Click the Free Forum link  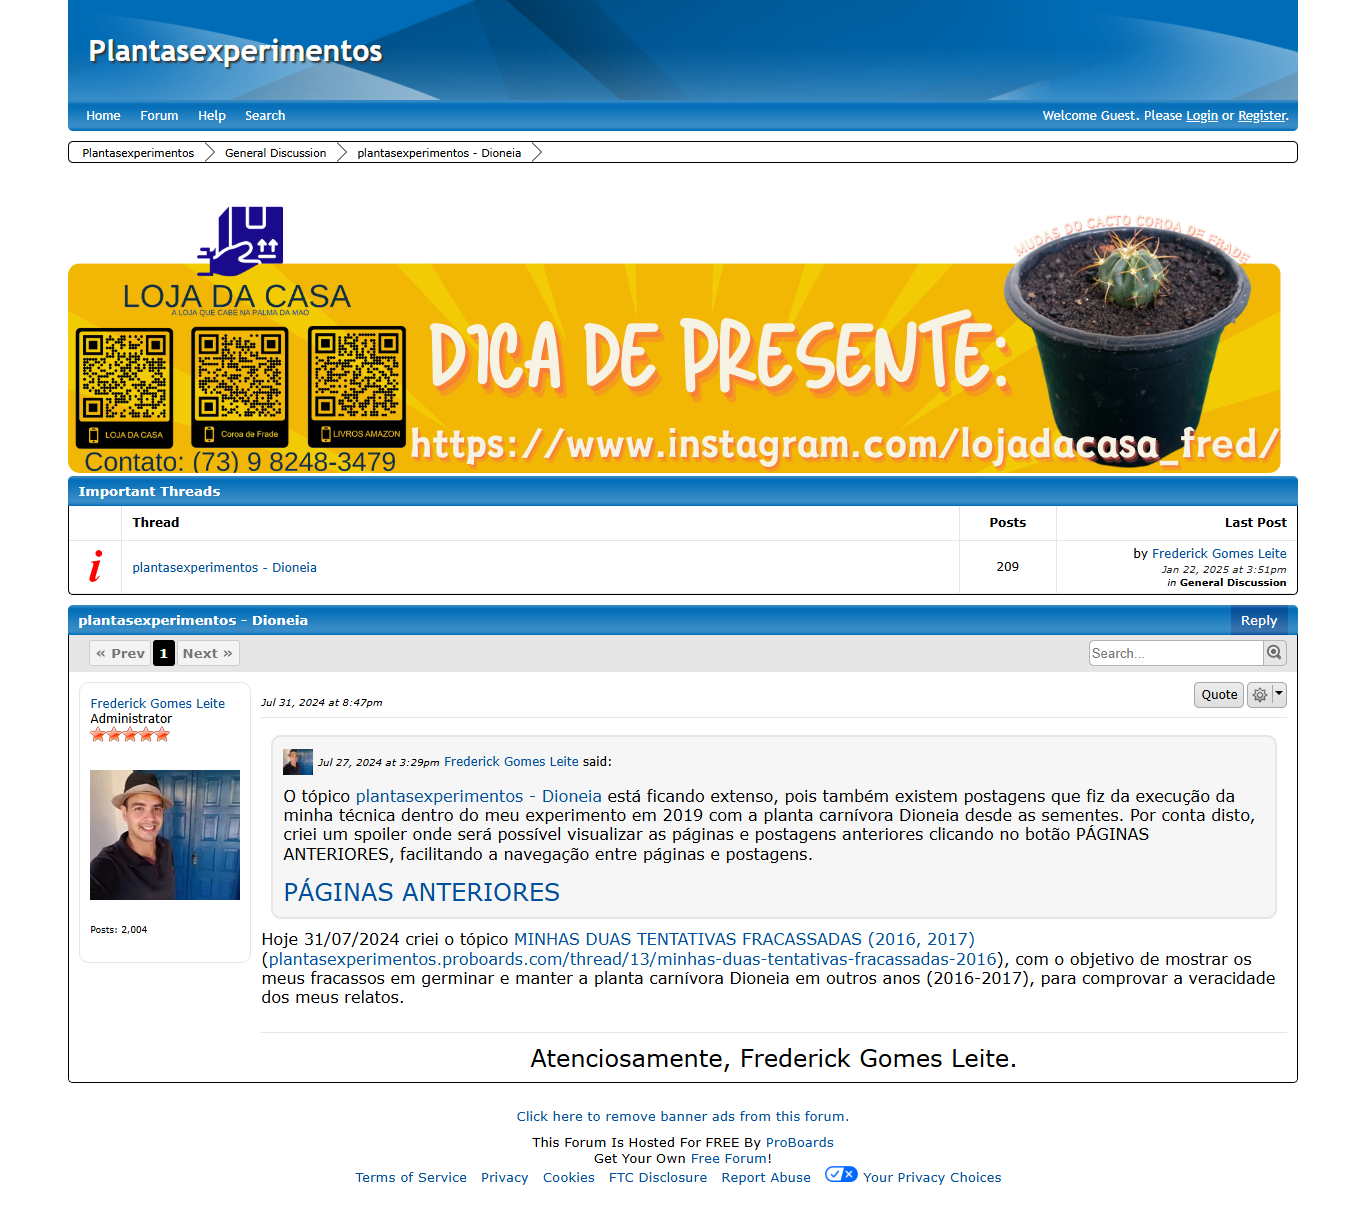(729, 1159)
